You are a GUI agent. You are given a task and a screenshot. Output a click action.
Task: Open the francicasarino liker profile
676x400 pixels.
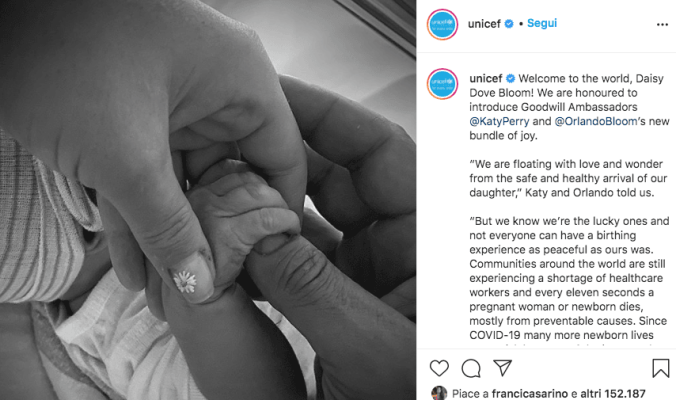click(x=530, y=394)
